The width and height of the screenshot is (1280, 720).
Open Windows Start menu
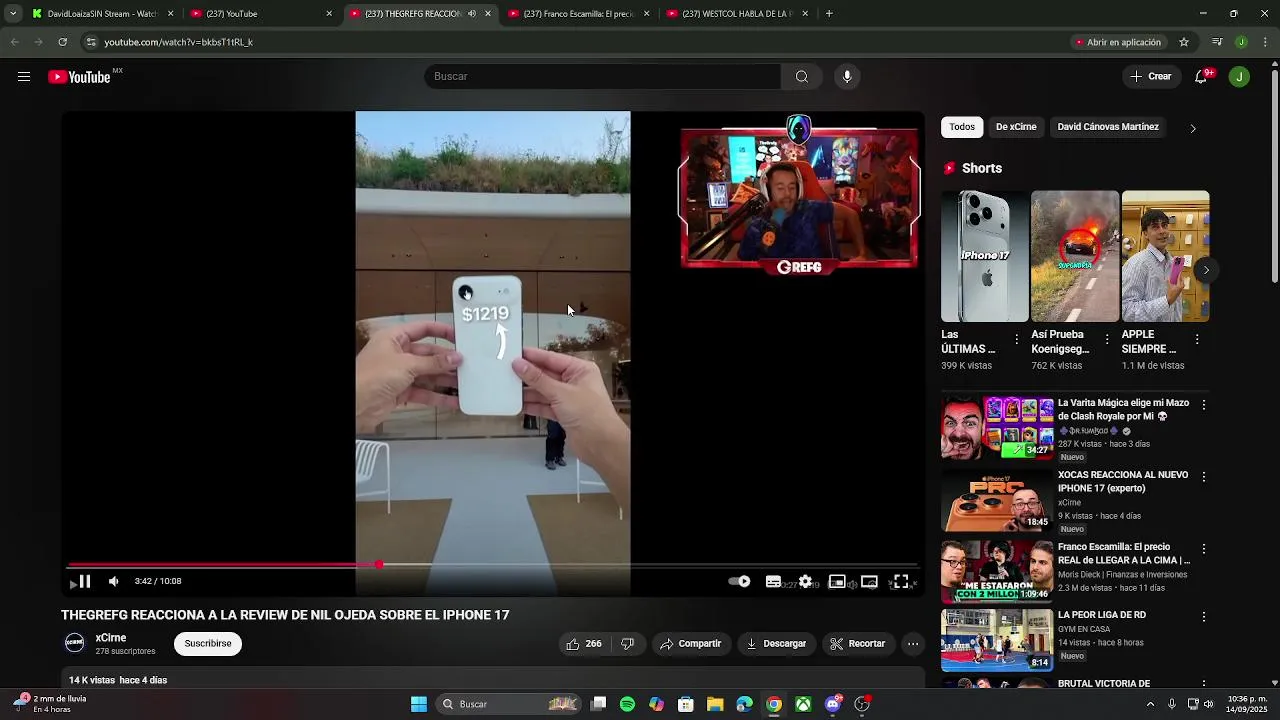[419, 705]
